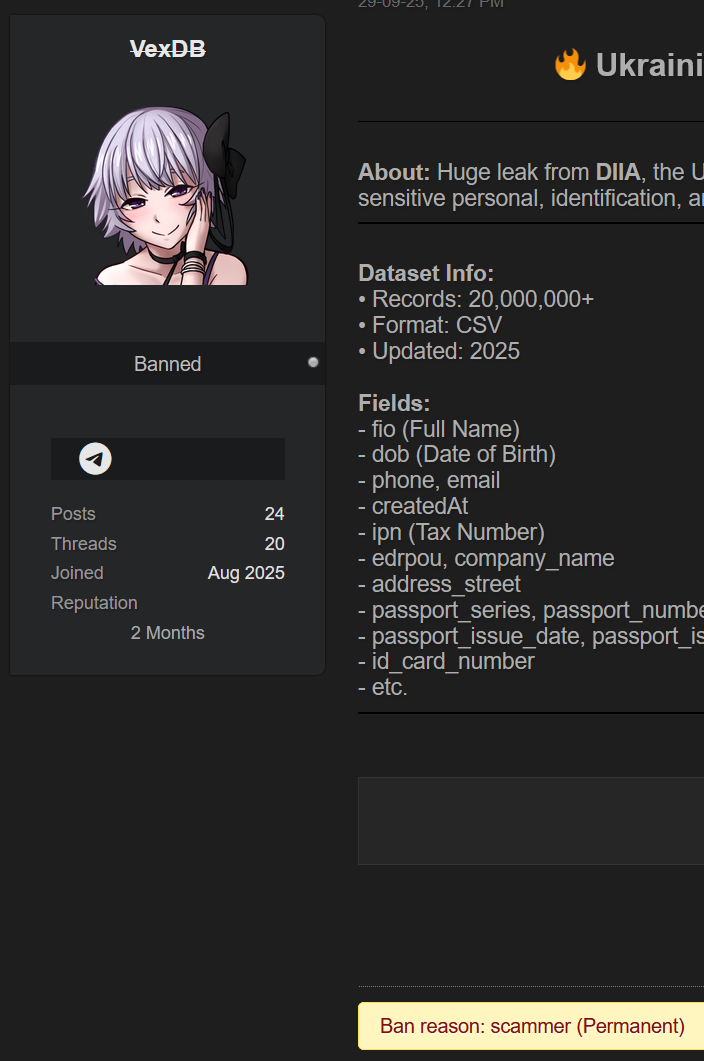This screenshot has width=704, height=1061.
Task: Click the post timestamp at the top
Action: [431, 3]
